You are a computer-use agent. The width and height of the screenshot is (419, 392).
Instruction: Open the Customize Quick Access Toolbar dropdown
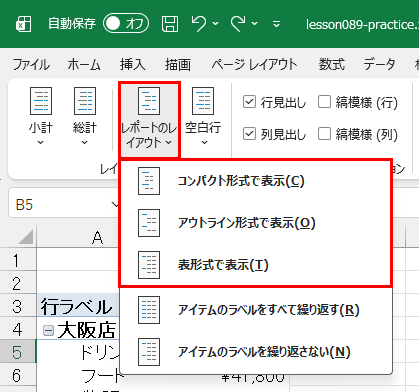276,24
